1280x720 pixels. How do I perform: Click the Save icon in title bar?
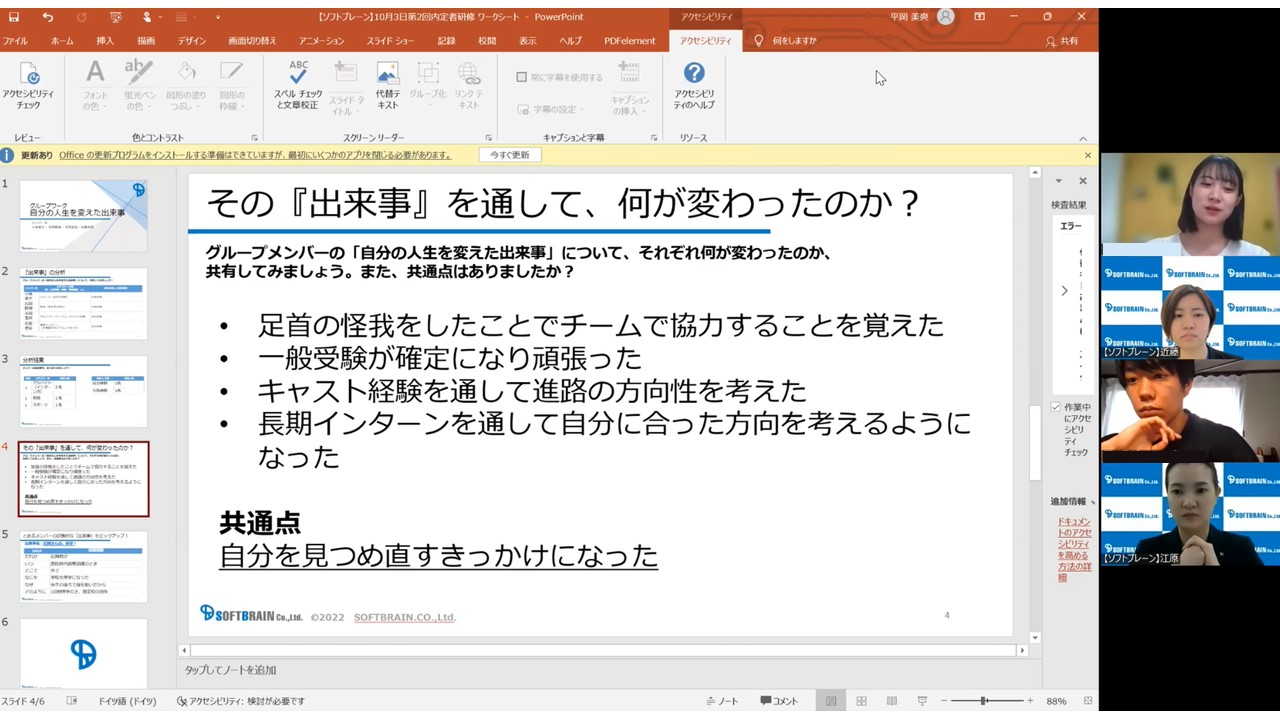pyautogui.click(x=16, y=17)
